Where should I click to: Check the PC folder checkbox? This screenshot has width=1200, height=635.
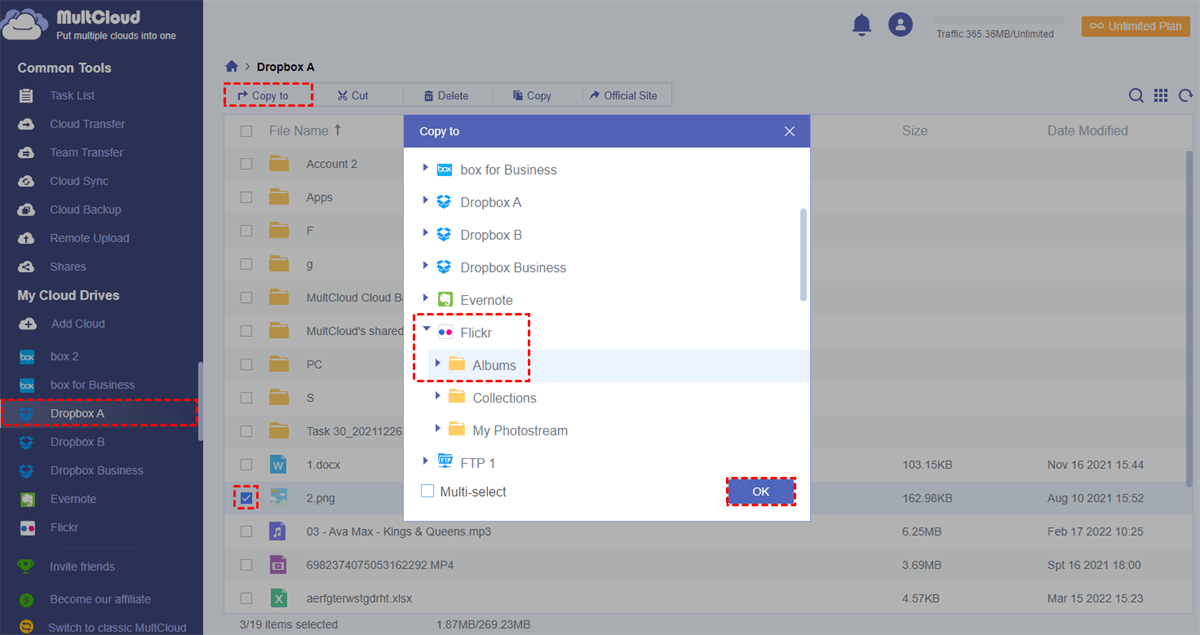pos(246,365)
